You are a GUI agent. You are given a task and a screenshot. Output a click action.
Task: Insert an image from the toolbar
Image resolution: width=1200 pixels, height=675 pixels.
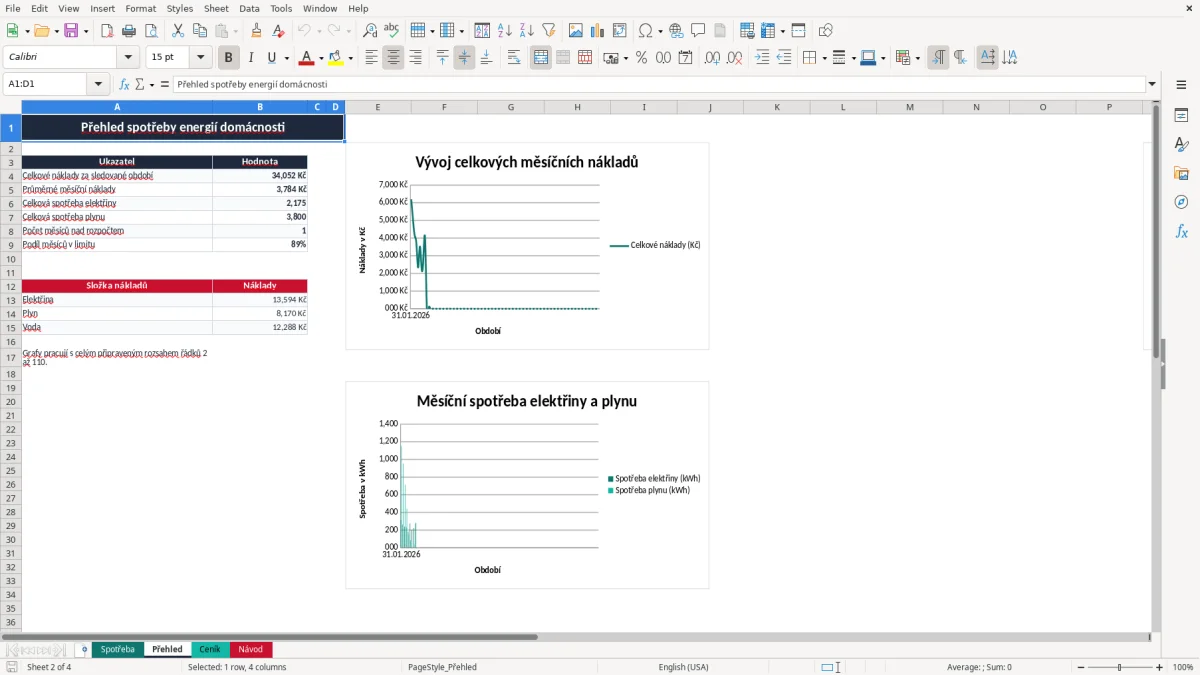(x=576, y=31)
